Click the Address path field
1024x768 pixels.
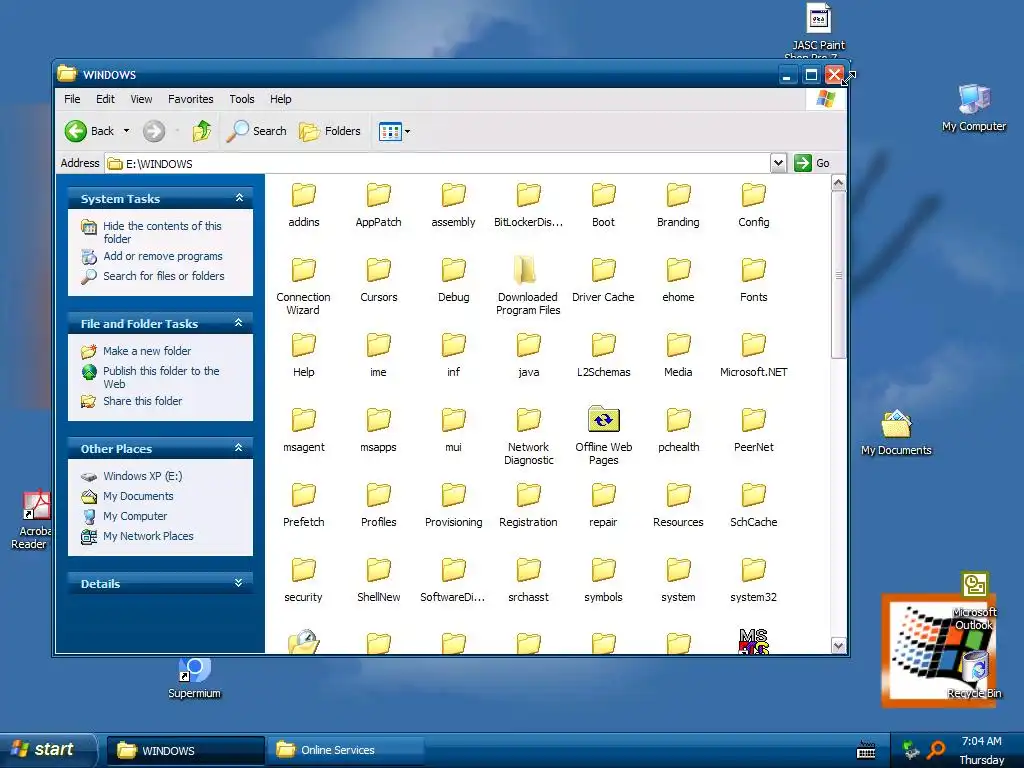pyautogui.click(x=437, y=163)
